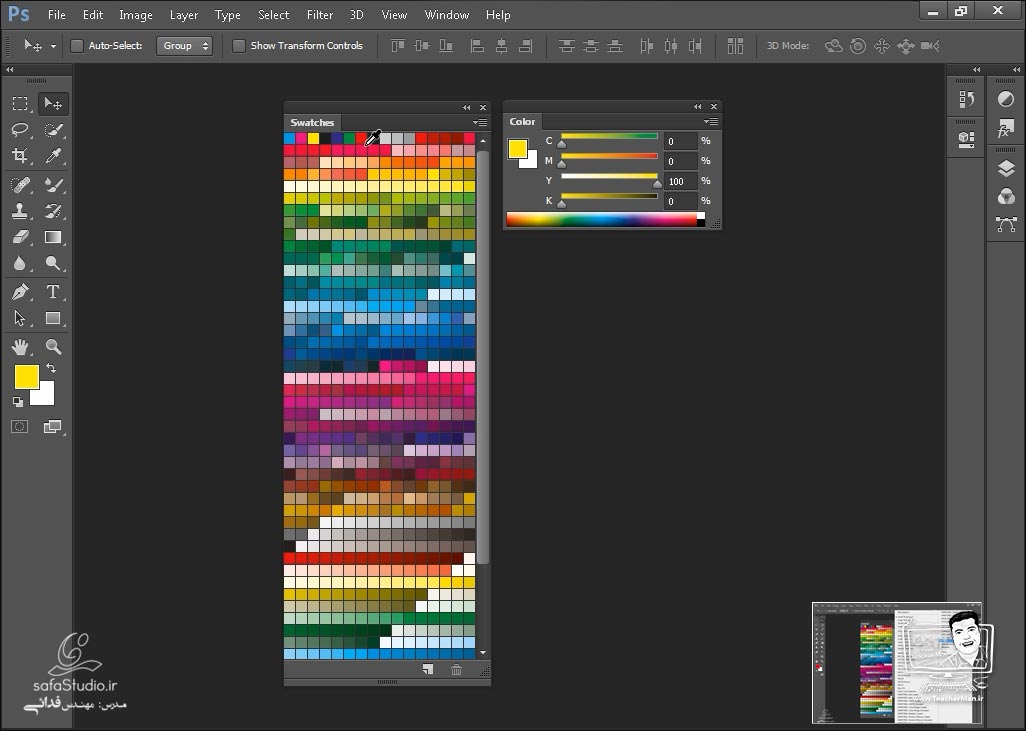1026x731 pixels.
Task: Select the Zoom tool
Action: pyautogui.click(x=53, y=347)
